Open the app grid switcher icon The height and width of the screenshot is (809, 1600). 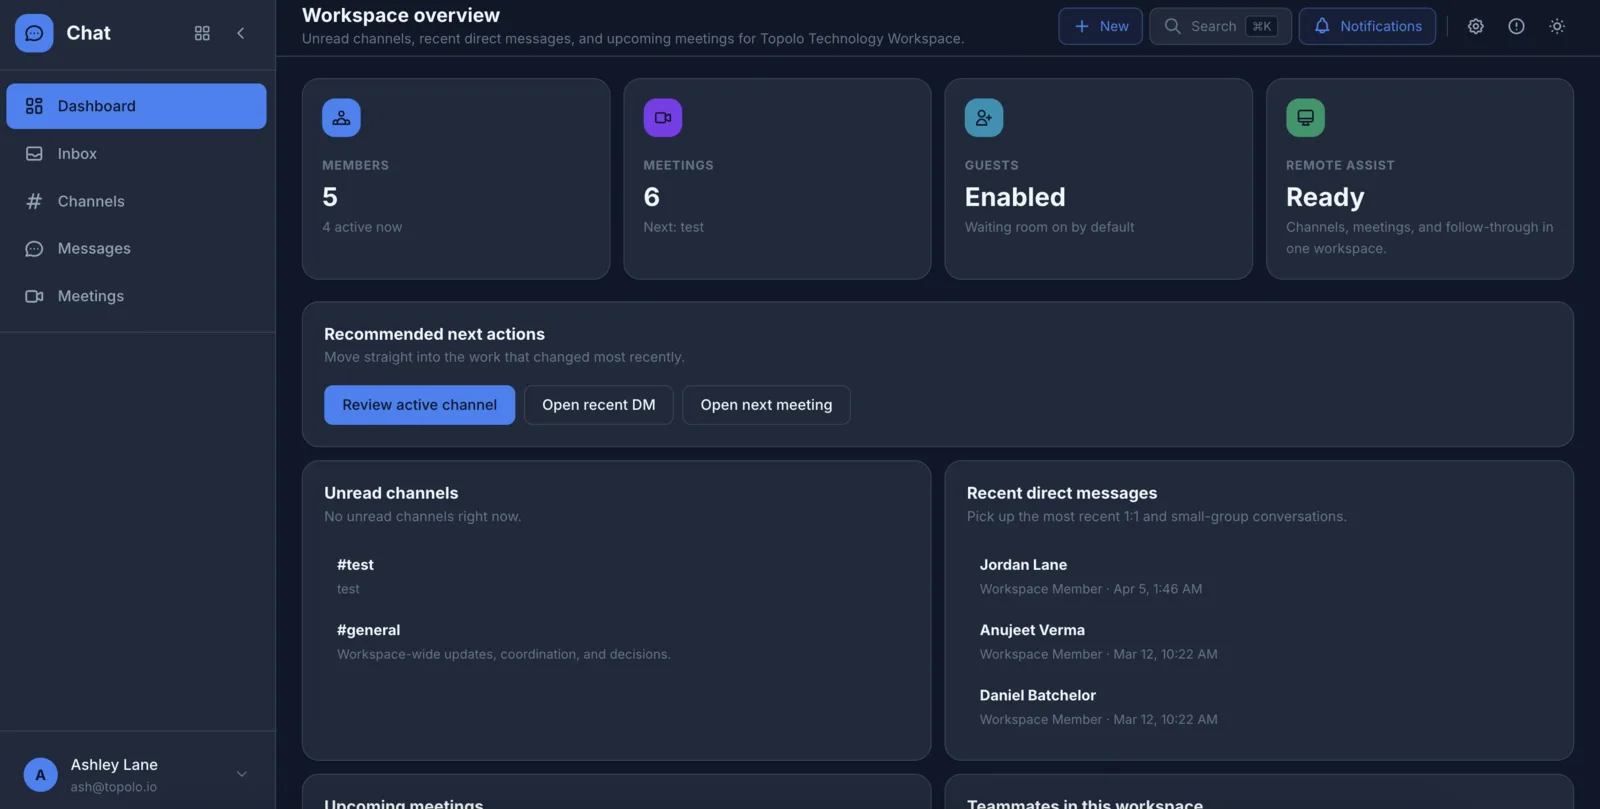(x=202, y=33)
